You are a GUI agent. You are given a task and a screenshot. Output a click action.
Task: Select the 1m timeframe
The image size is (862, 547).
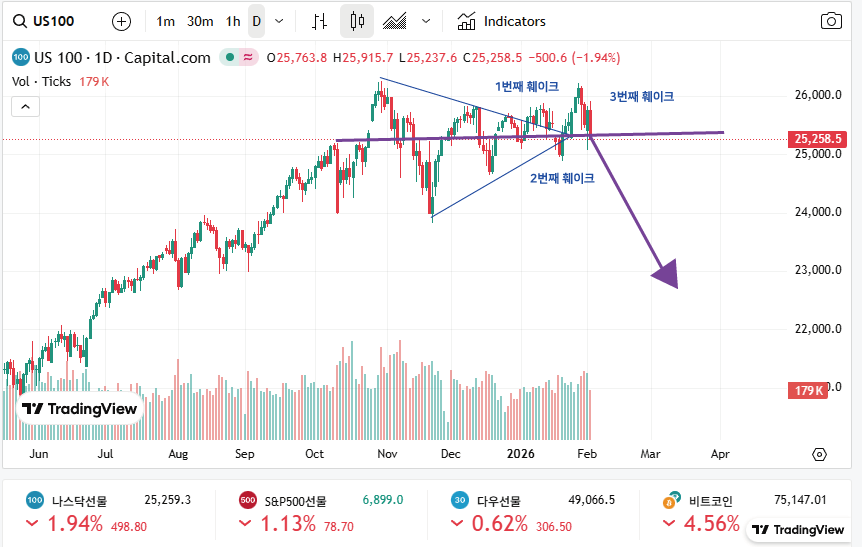pyautogui.click(x=166, y=21)
